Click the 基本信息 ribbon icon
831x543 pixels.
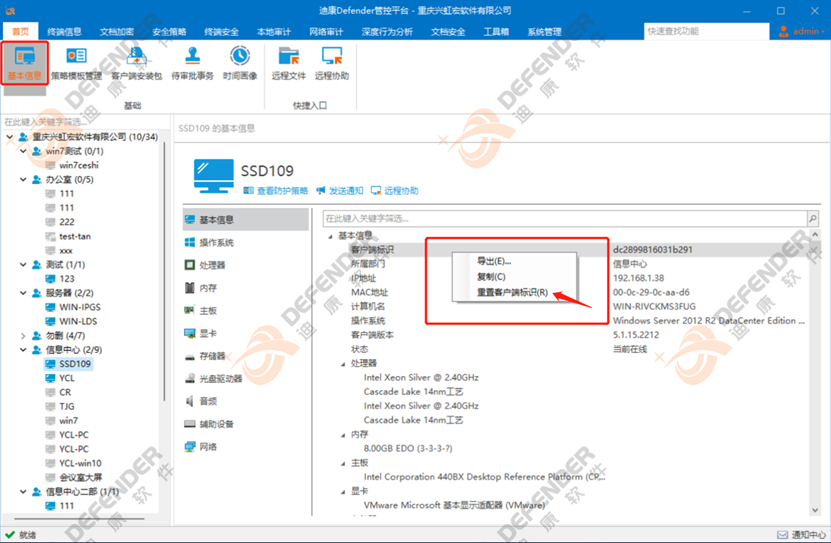coord(25,63)
